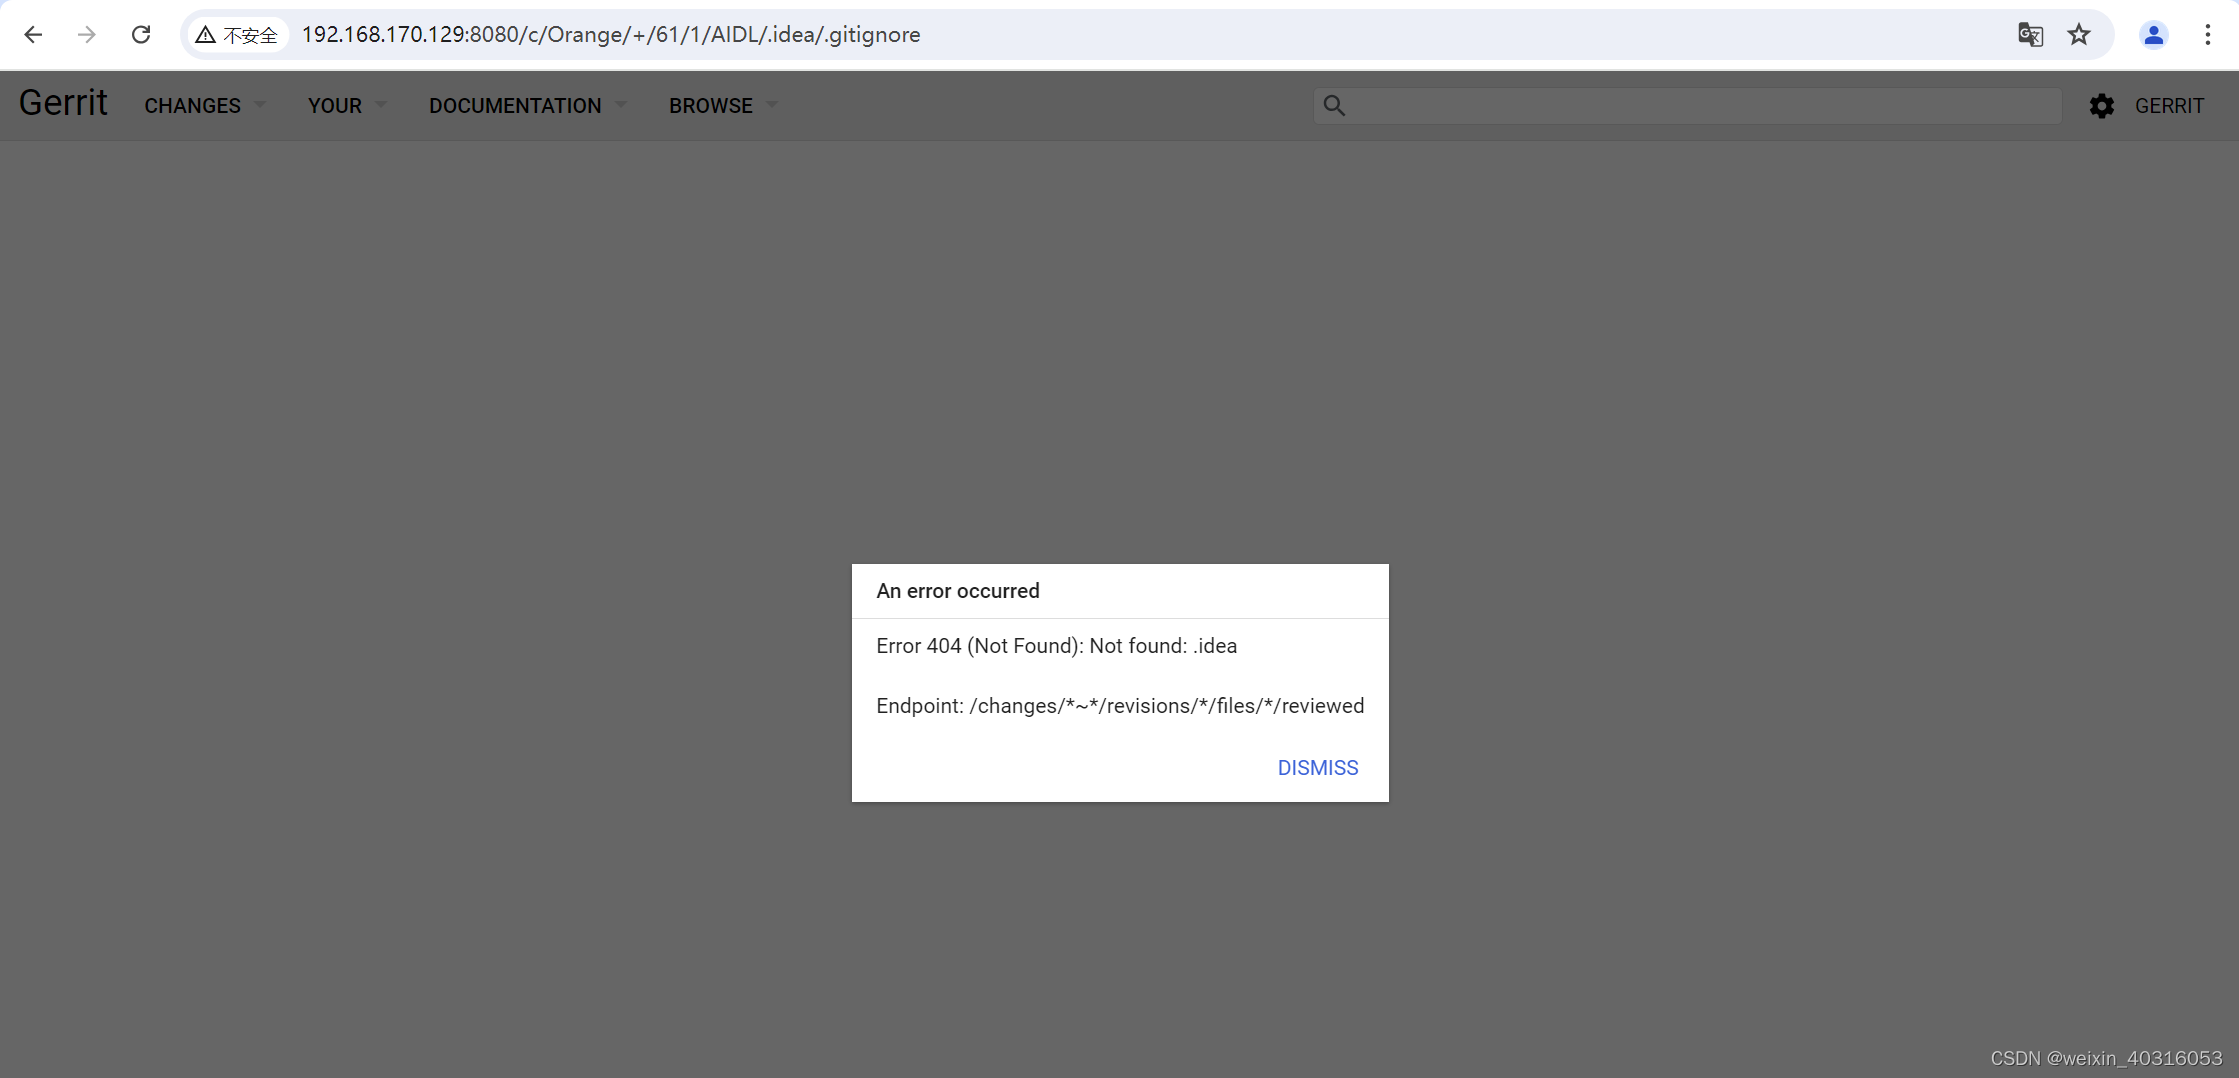Viewport: 2239px width, 1078px height.
Task: Click the translate page icon
Action: click(x=2030, y=35)
